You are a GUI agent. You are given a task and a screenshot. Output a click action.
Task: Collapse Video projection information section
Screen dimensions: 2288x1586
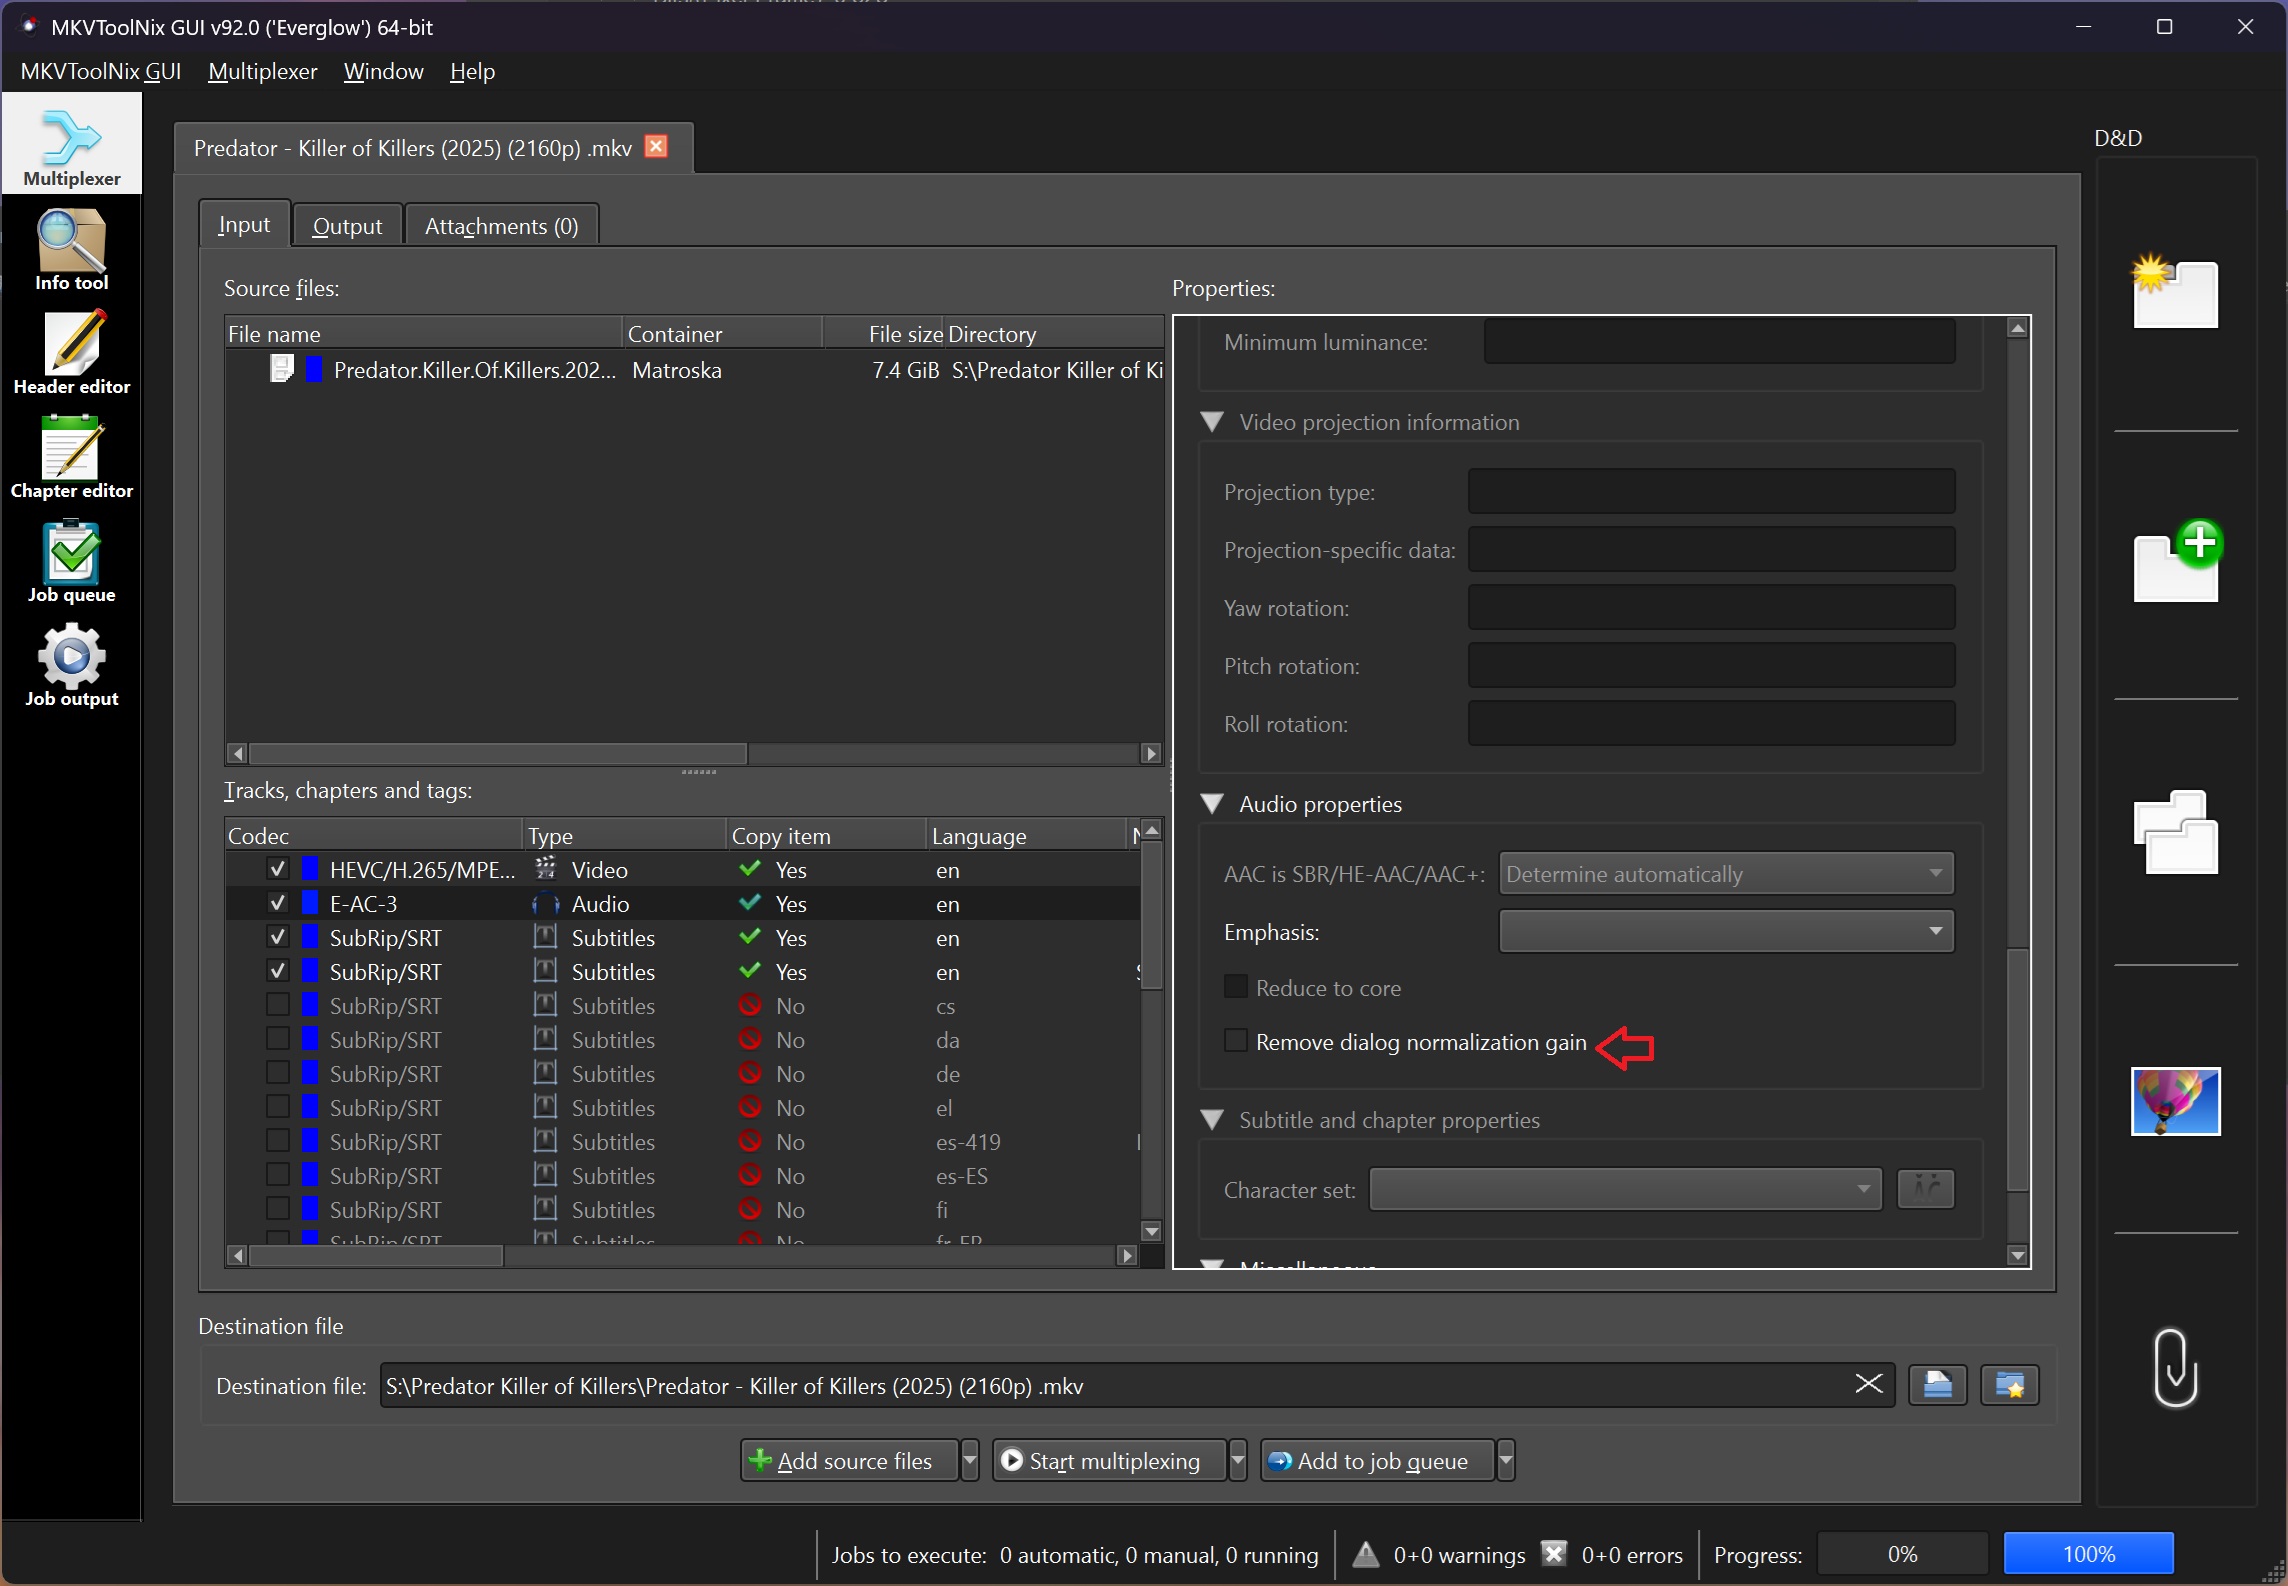pos(1212,422)
